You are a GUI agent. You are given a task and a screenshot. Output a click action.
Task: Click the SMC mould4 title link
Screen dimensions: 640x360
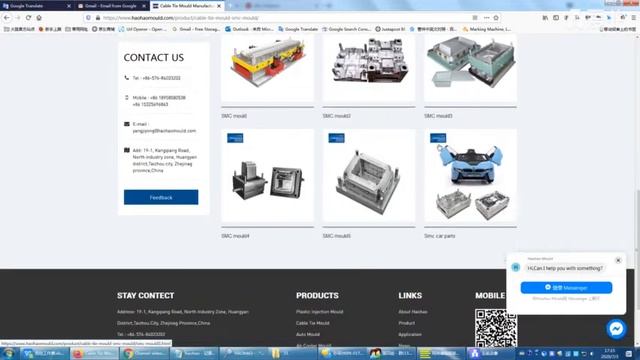click(x=235, y=236)
